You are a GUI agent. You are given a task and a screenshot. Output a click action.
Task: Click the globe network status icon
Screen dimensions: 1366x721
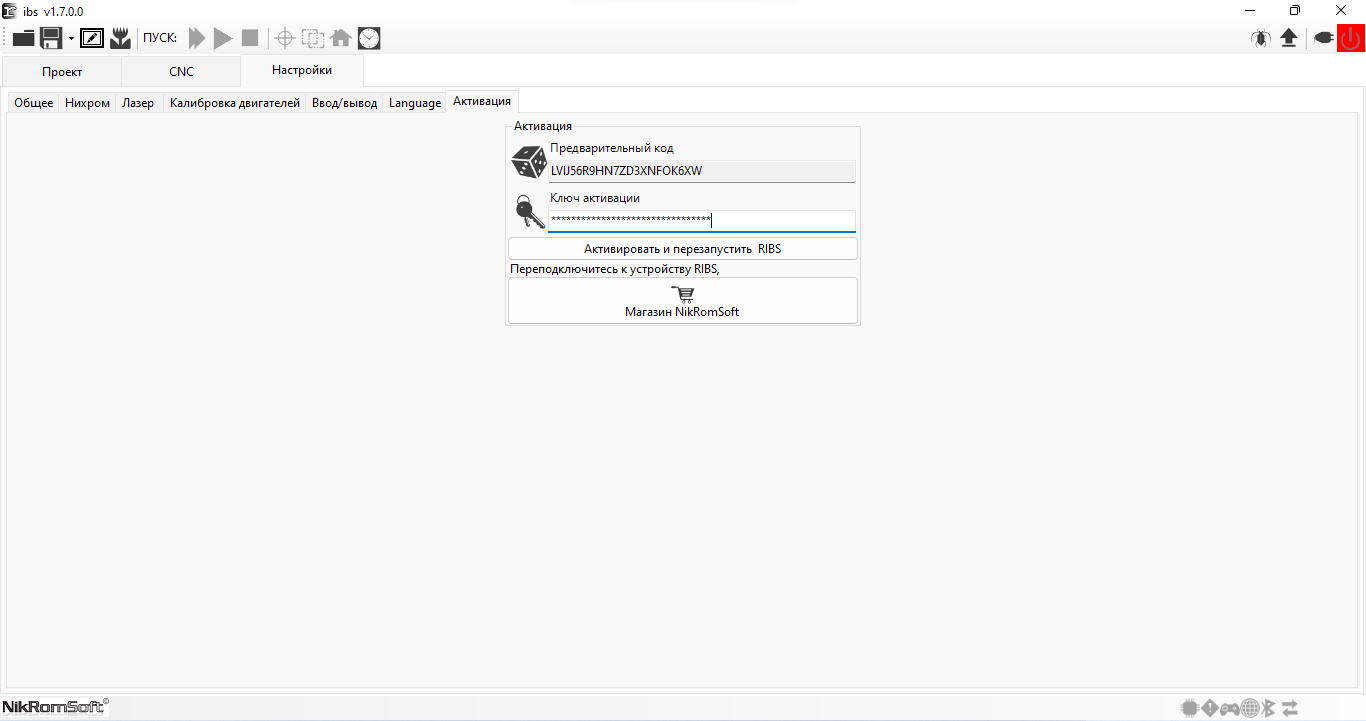click(x=1248, y=708)
